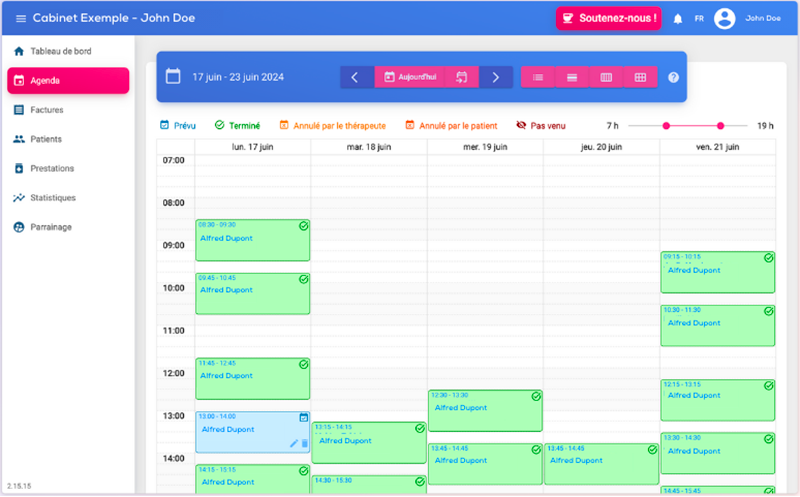Click the 19 h end-hour slider handle
The image size is (800, 497).
pyautogui.click(x=720, y=126)
